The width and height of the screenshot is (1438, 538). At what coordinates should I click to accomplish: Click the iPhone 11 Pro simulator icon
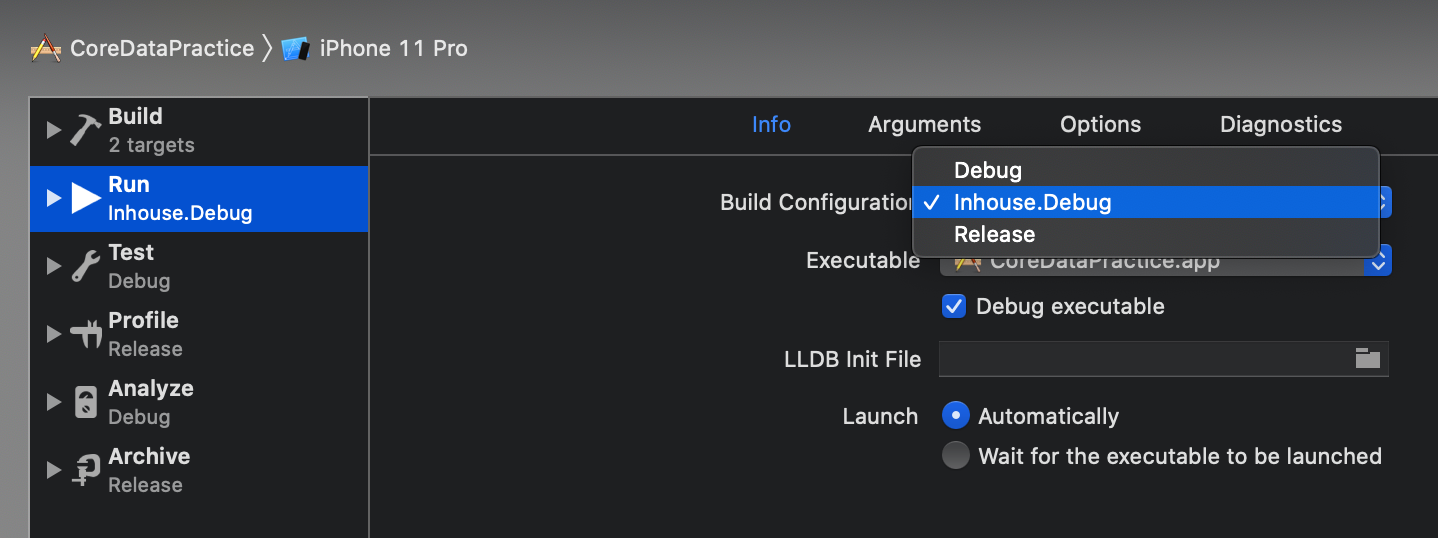pos(295,48)
